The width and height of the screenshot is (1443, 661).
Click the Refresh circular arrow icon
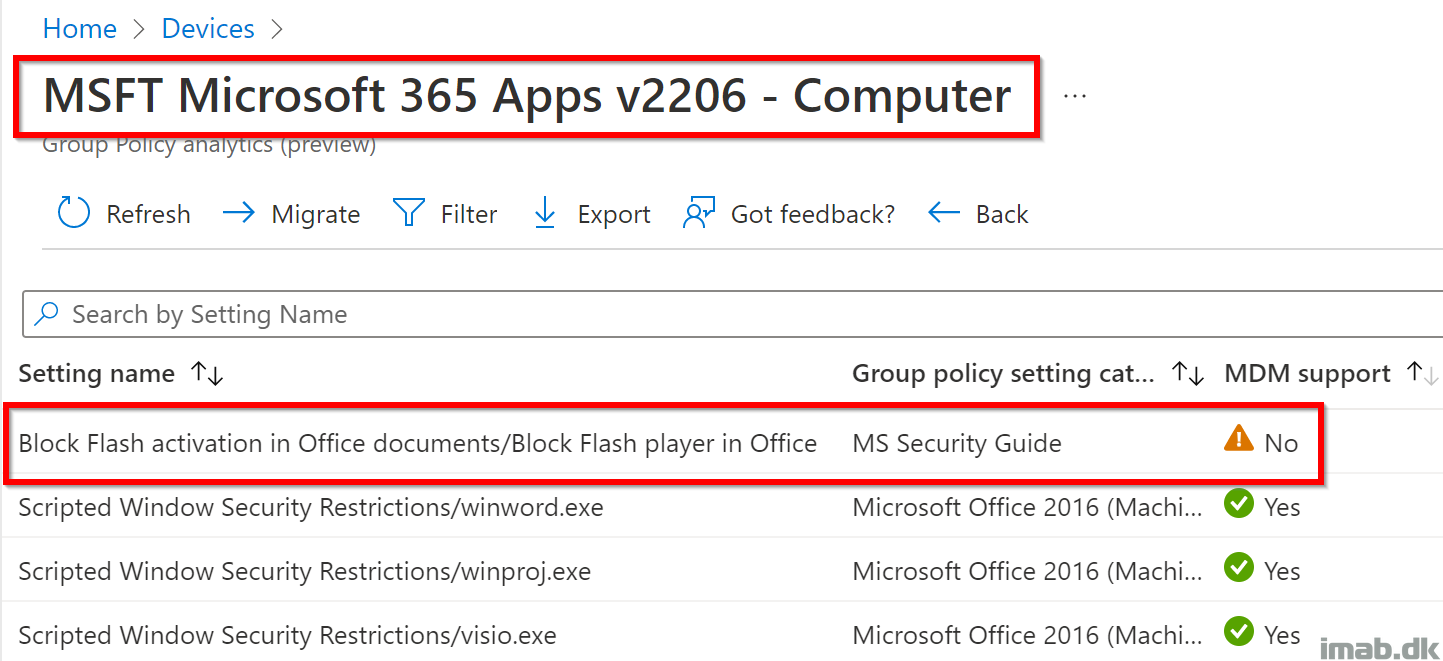tap(74, 213)
